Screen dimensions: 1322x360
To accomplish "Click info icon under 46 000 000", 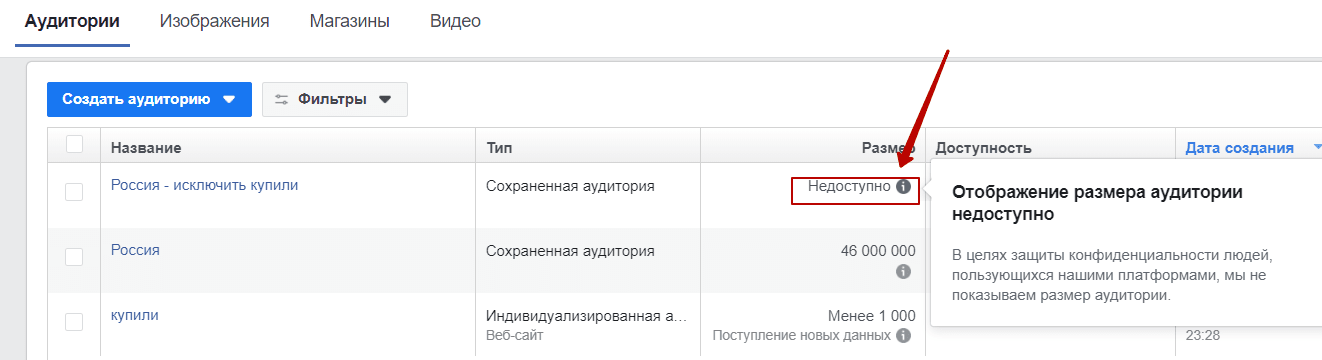I will (904, 271).
